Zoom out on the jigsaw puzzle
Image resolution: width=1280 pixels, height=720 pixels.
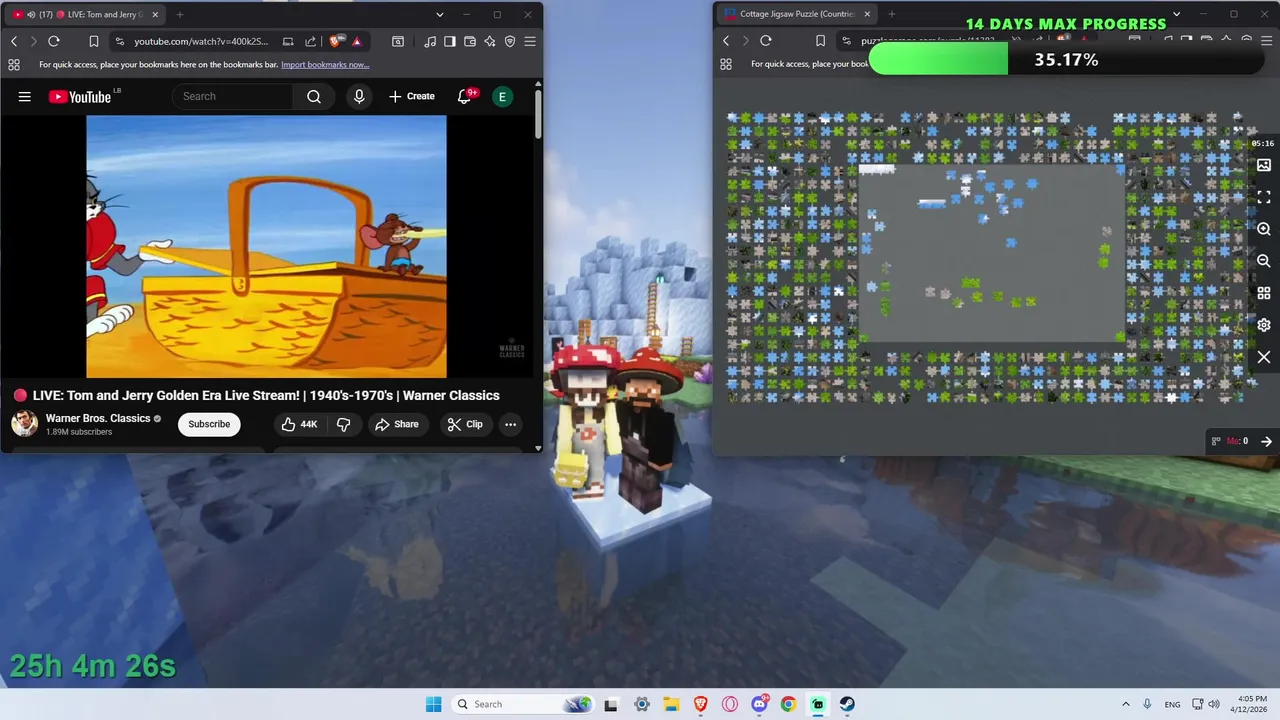coord(1264,261)
